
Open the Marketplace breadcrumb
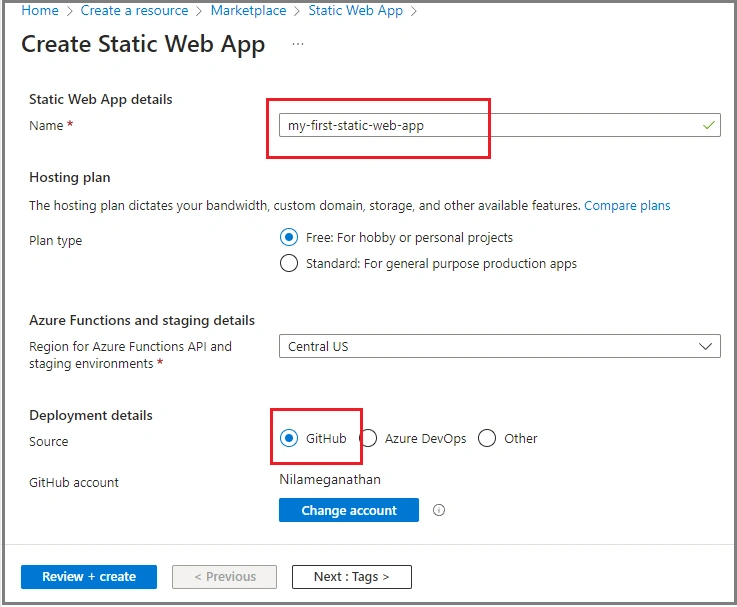(x=248, y=10)
